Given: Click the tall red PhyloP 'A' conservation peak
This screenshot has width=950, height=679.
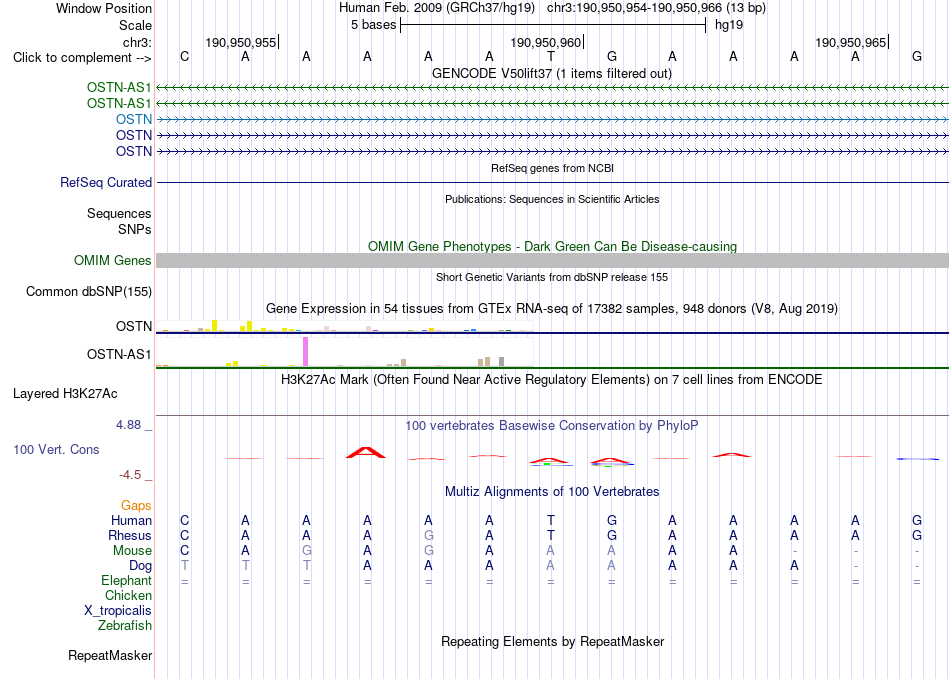Looking at the screenshot, I should 365,452.
